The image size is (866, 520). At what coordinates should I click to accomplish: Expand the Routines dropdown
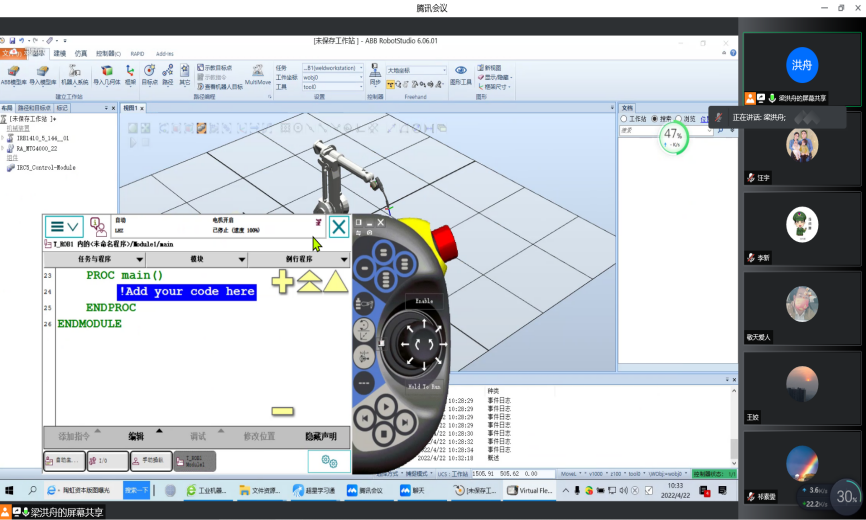coord(298,259)
